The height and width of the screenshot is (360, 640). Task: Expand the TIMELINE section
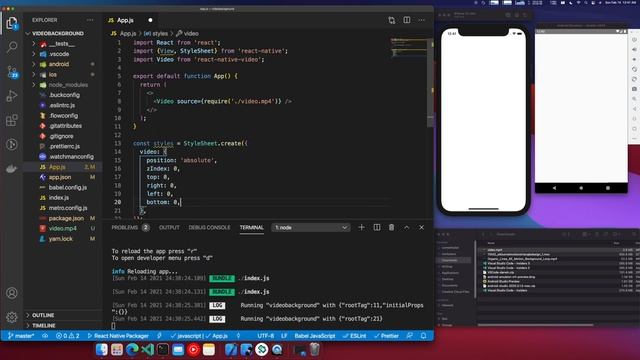(x=41, y=326)
